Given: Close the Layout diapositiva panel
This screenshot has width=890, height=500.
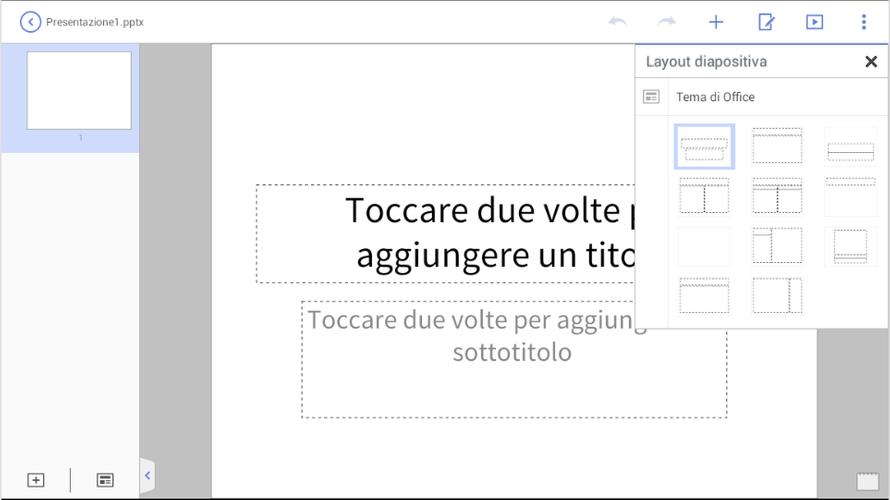Looking at the screenshot, I should (870, 62).
